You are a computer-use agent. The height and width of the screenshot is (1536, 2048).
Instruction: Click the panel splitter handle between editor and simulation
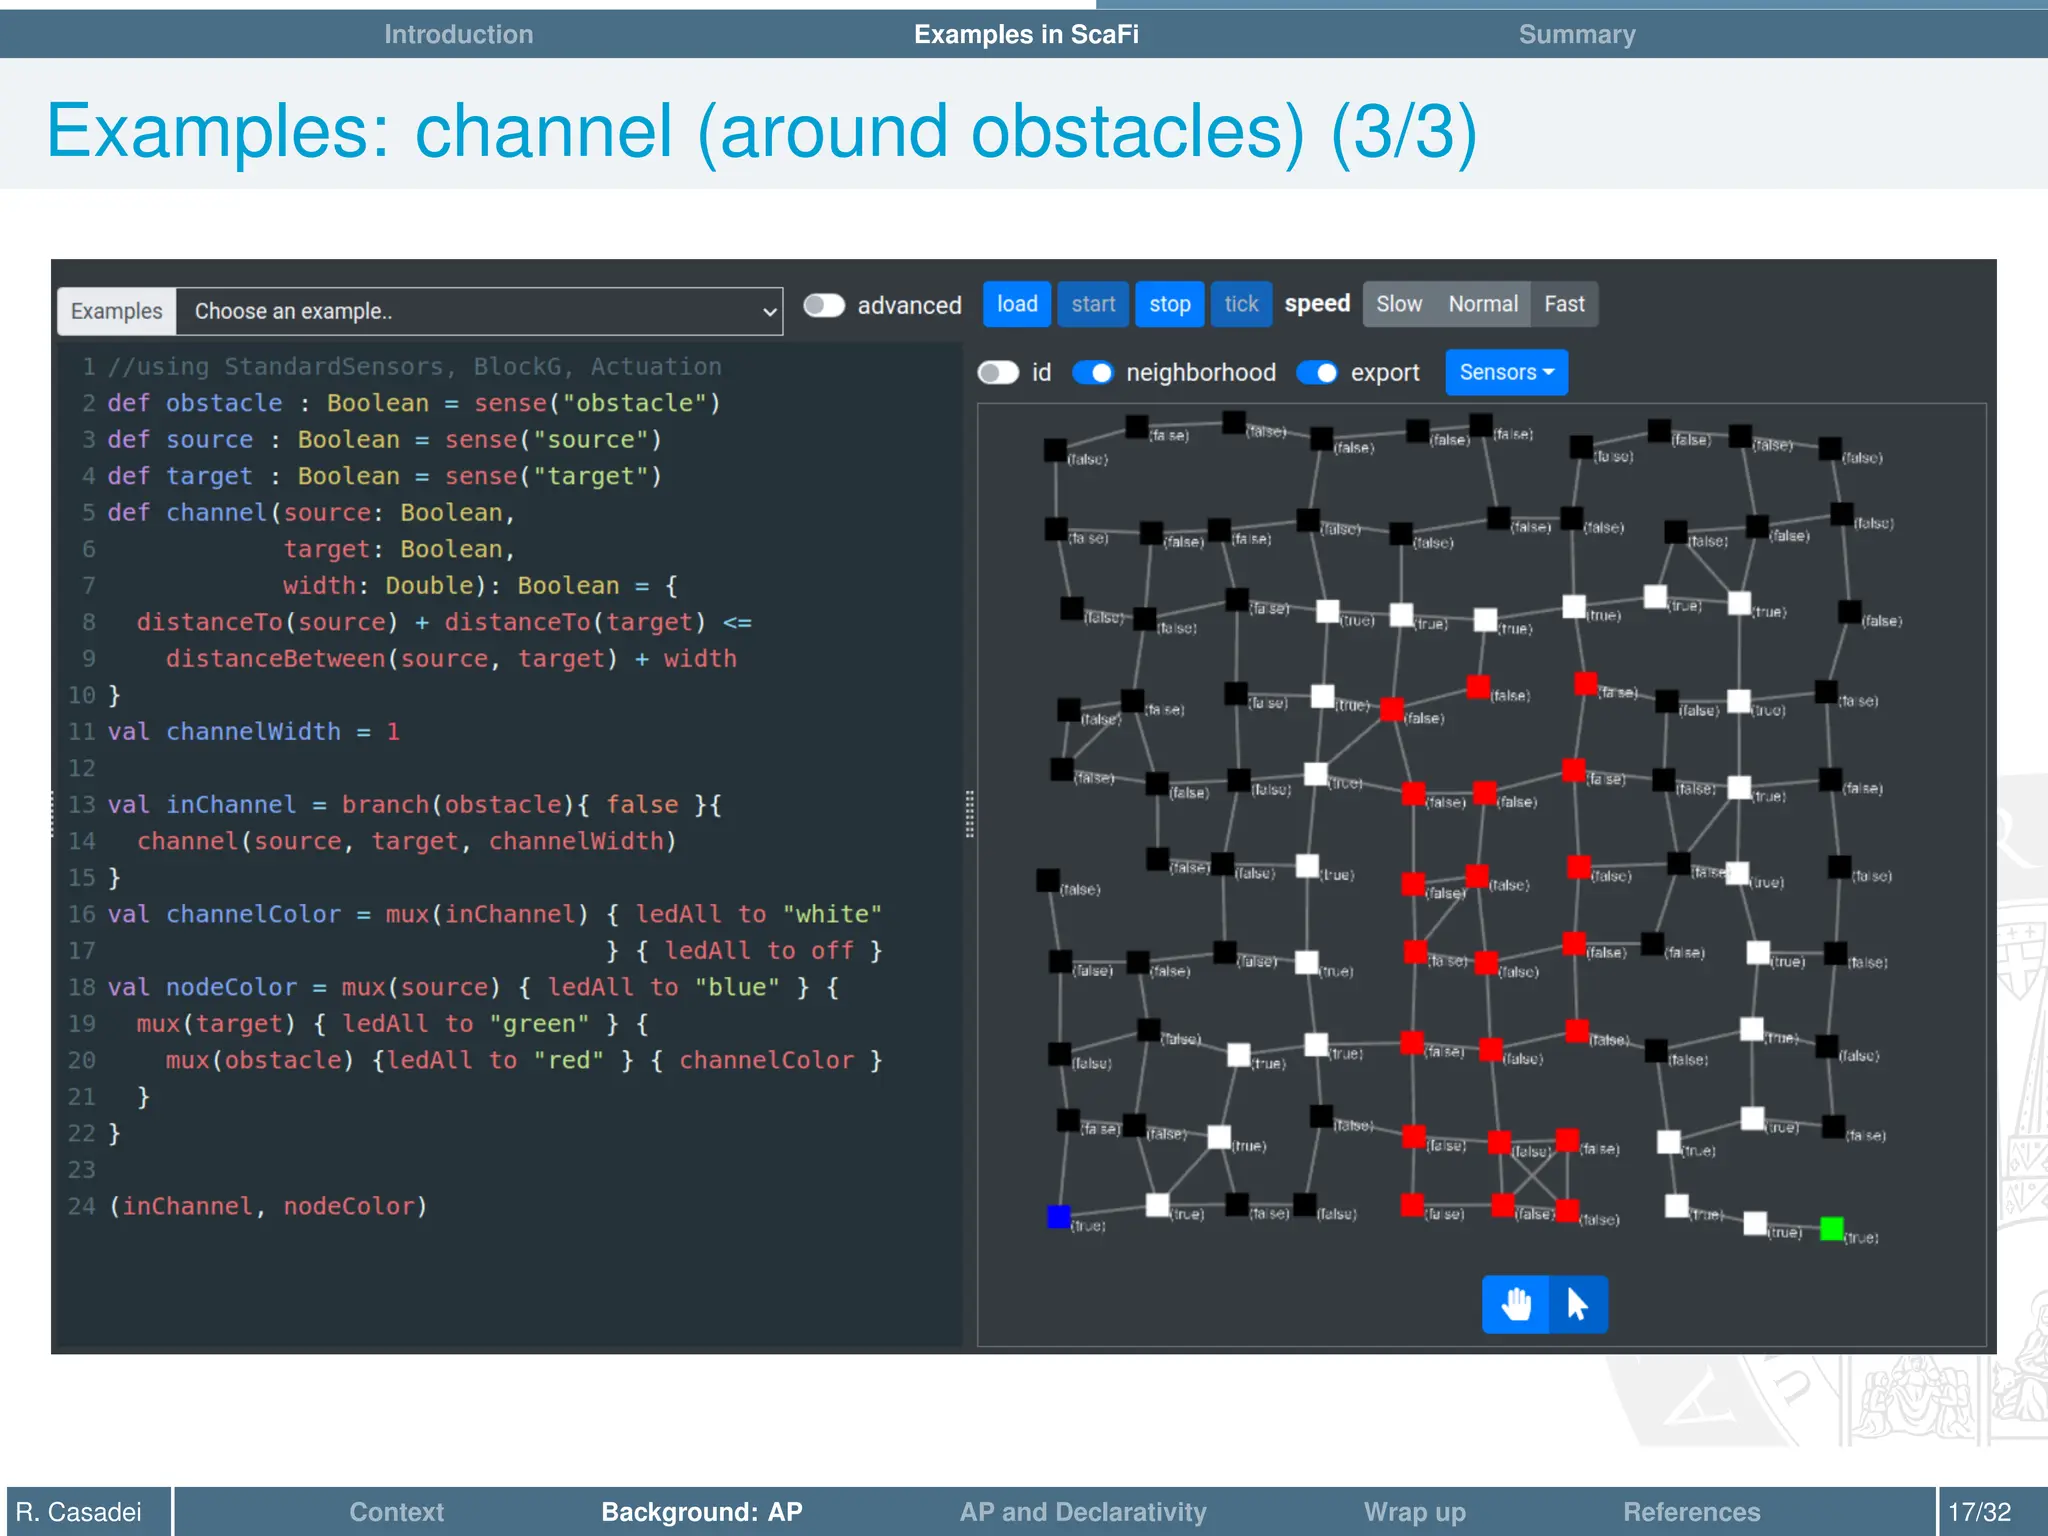969,814
